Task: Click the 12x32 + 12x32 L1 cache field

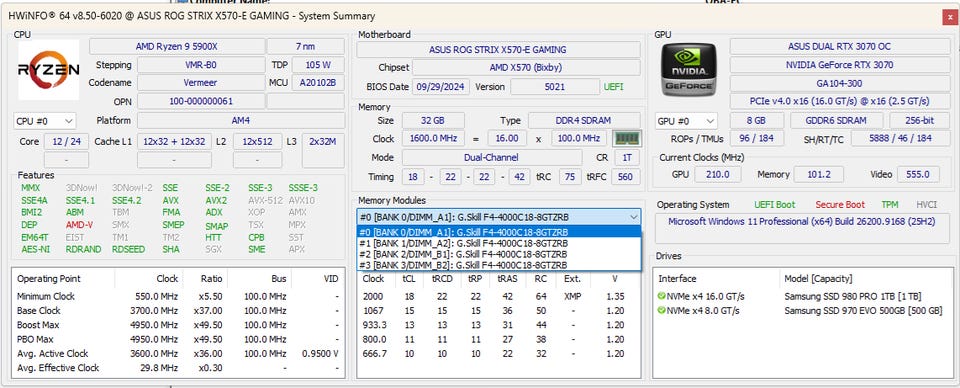Action: tap(174, 141)
